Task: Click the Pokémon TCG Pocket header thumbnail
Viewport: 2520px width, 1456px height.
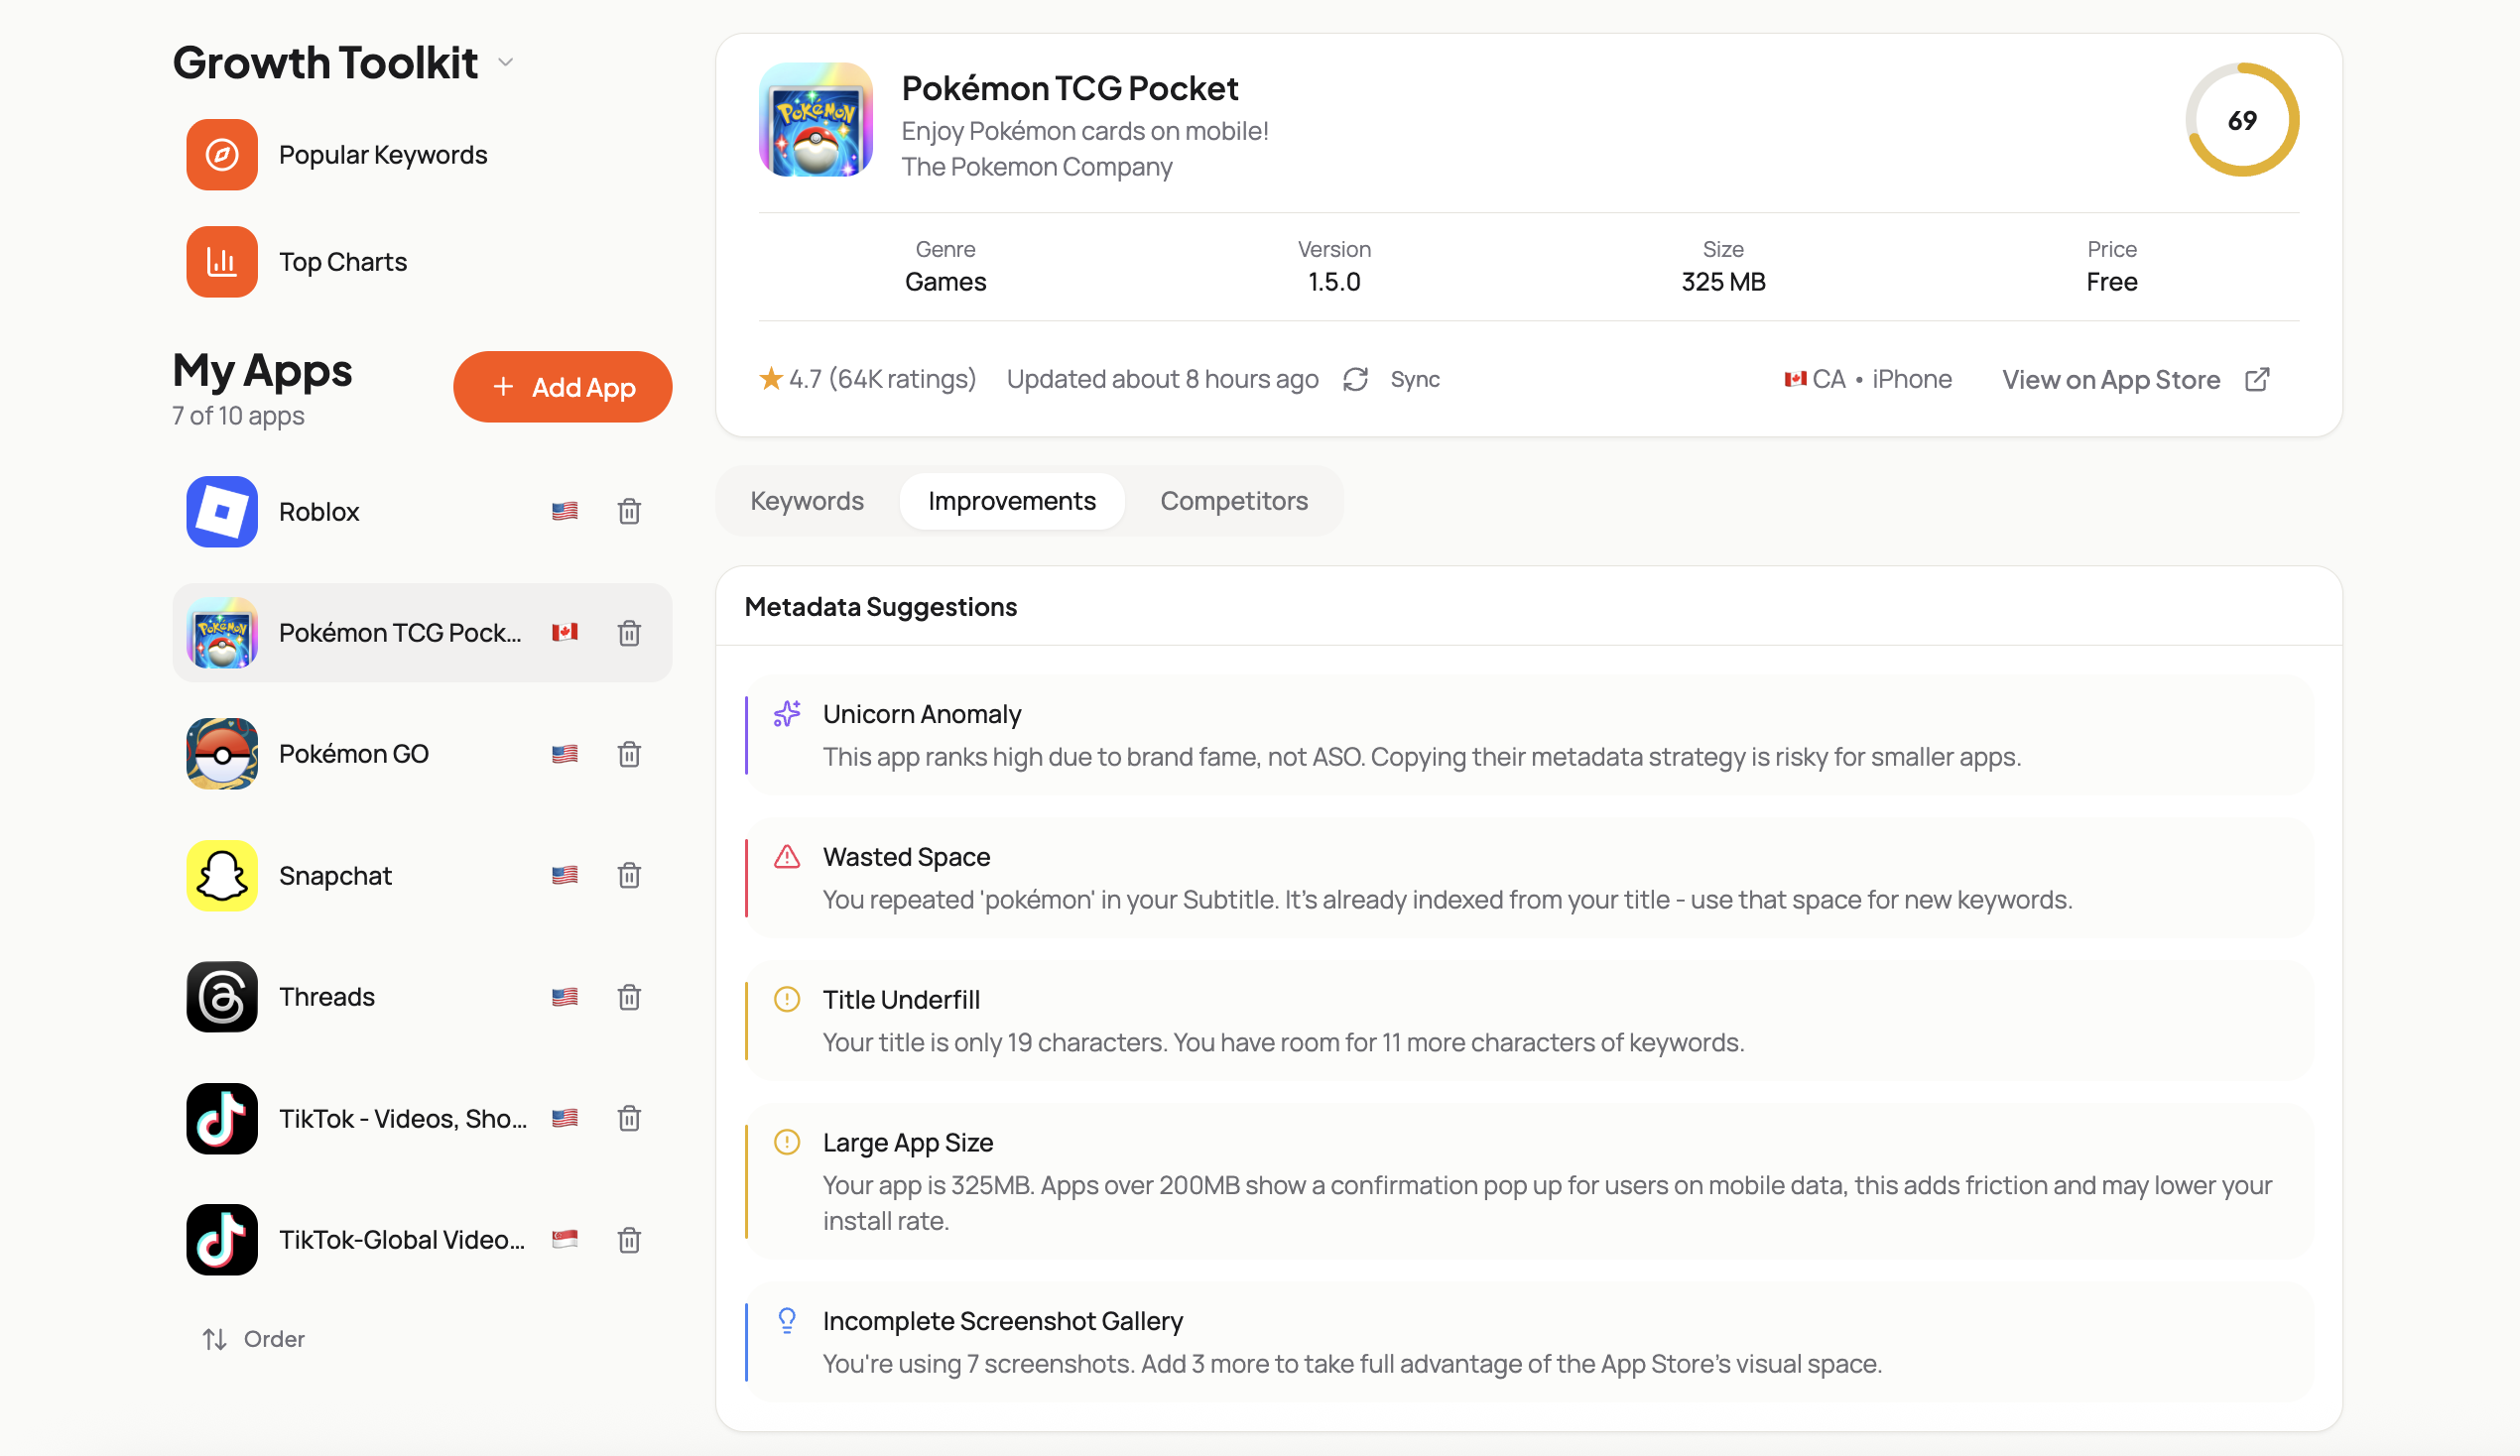Action: (815, 121)
